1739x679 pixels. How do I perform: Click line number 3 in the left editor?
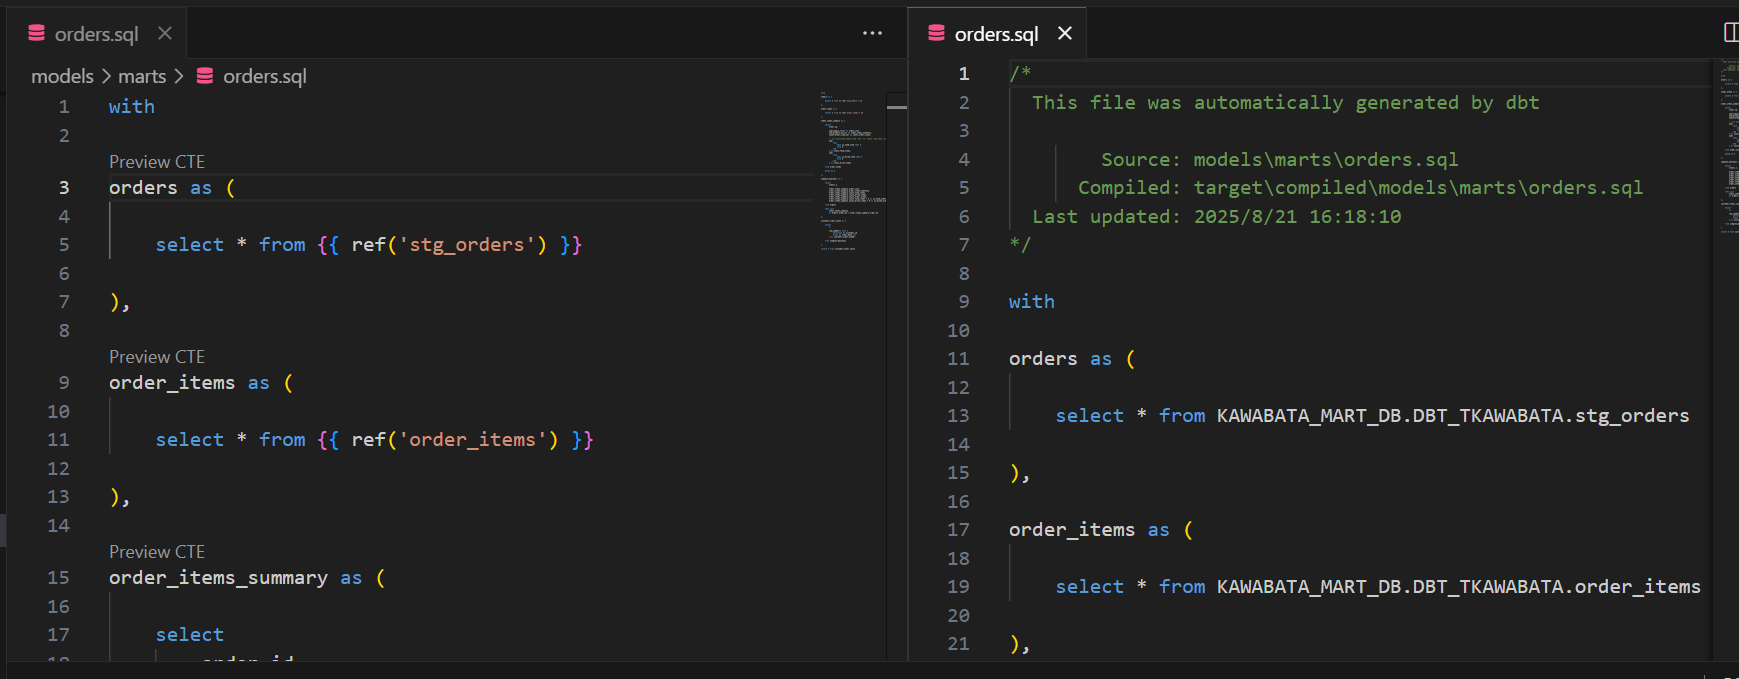pos(64,188)
